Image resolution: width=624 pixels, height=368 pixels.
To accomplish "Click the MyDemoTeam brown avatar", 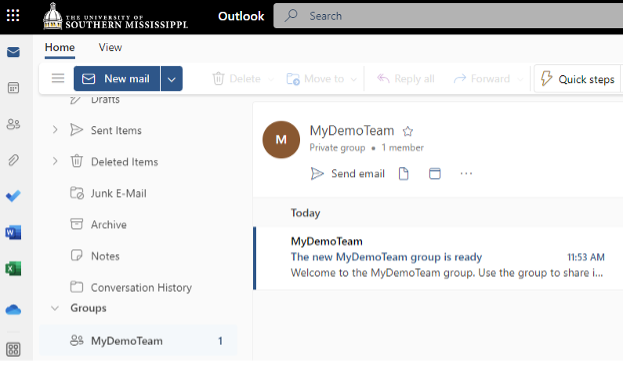I will pos(281,140).
